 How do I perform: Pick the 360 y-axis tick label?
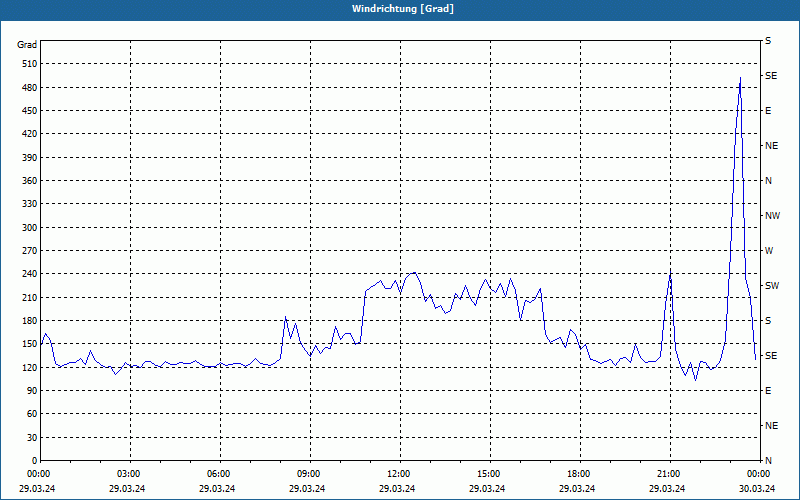click(x=30, y=181)
